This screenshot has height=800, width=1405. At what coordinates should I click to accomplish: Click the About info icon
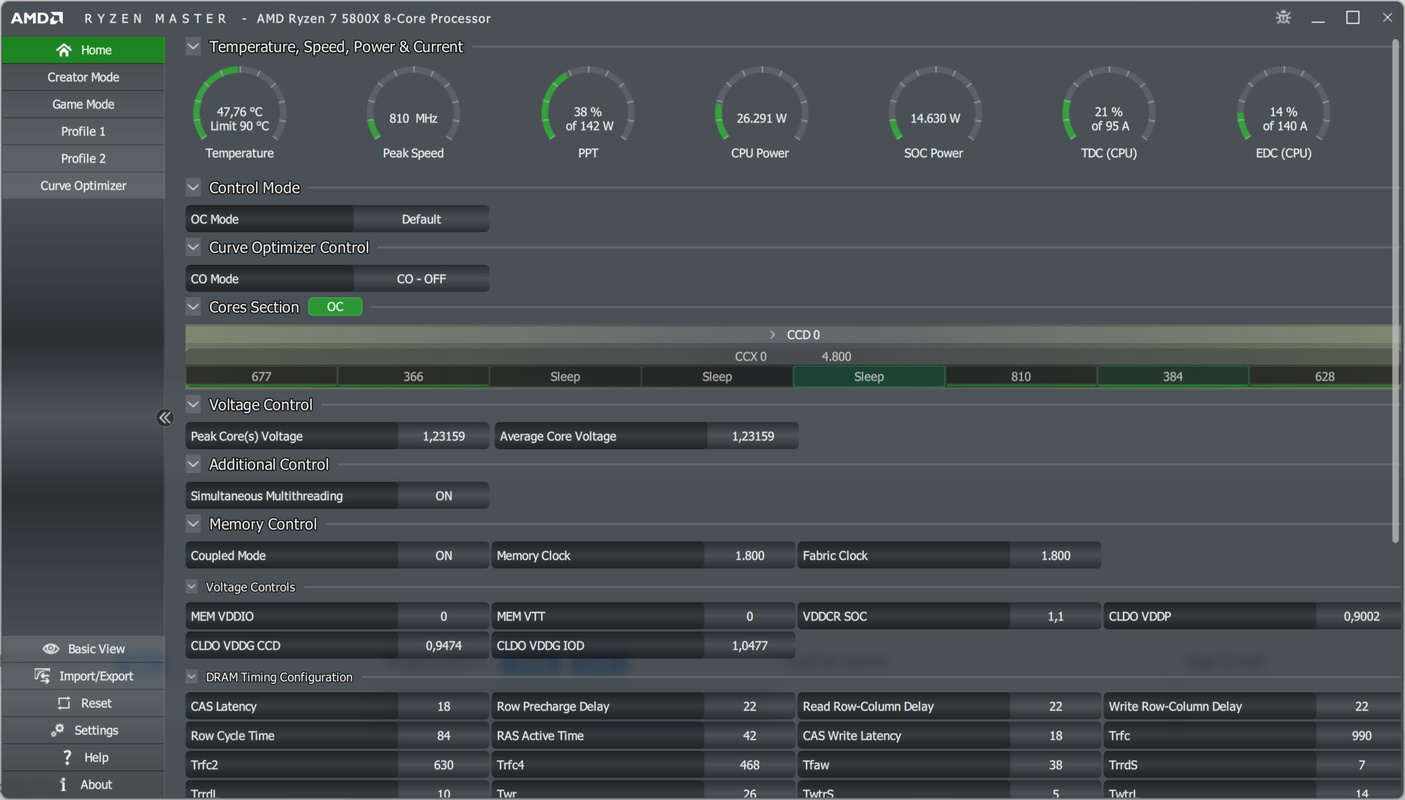click(x=63, y=784)
